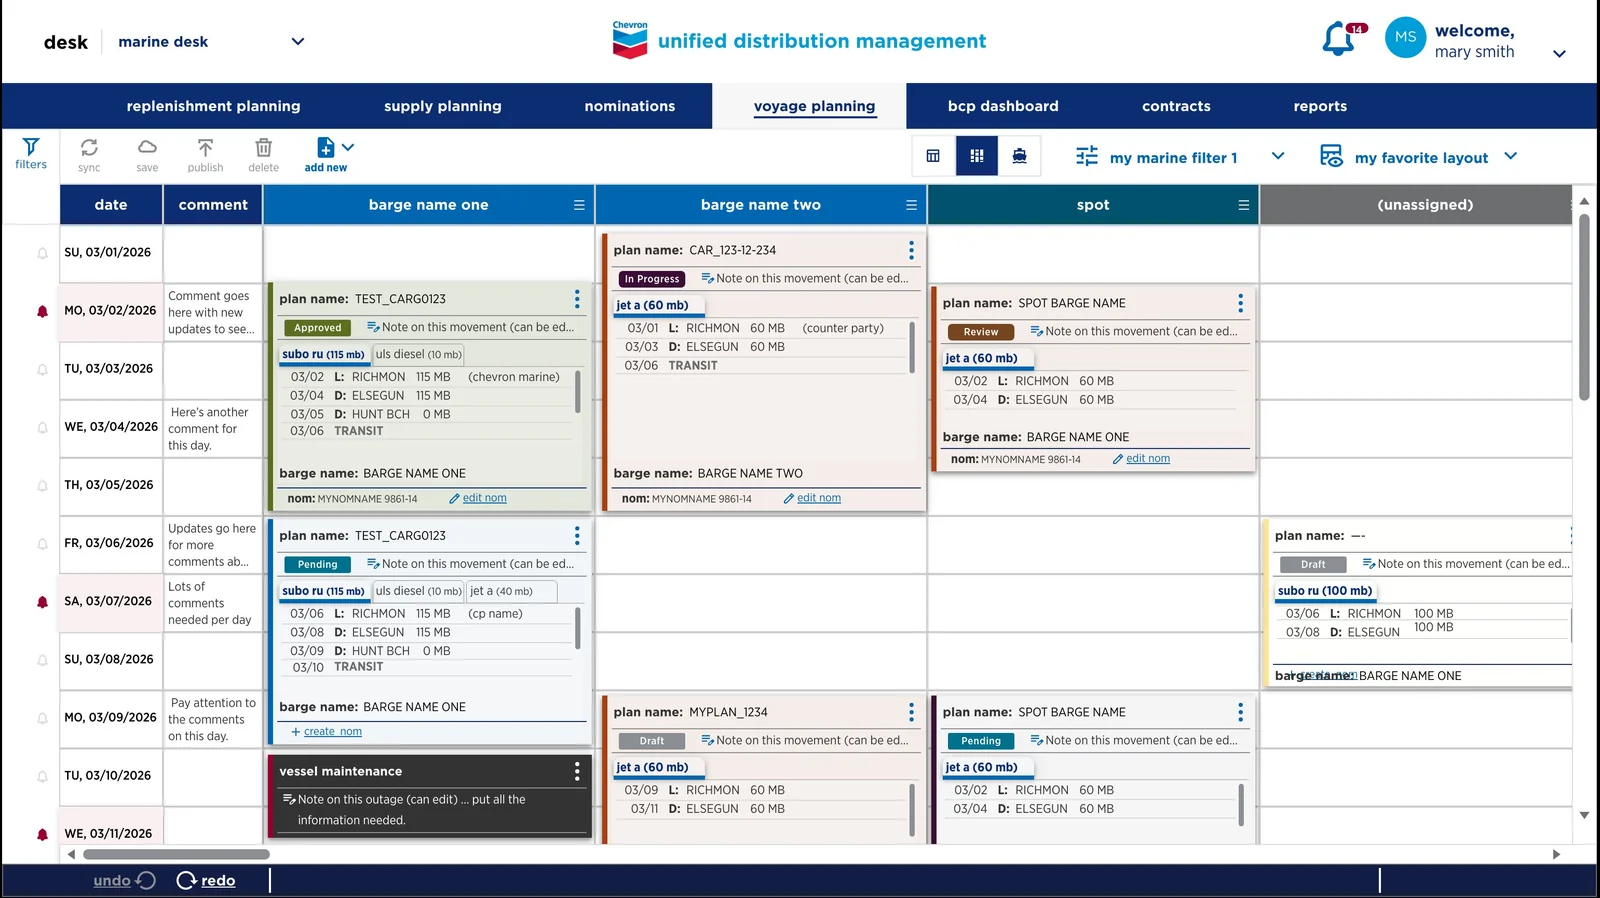1600x898 pixels.
Task: Toggle alert bell for TU, 03/03/2026
Action: tap(42, 369)
